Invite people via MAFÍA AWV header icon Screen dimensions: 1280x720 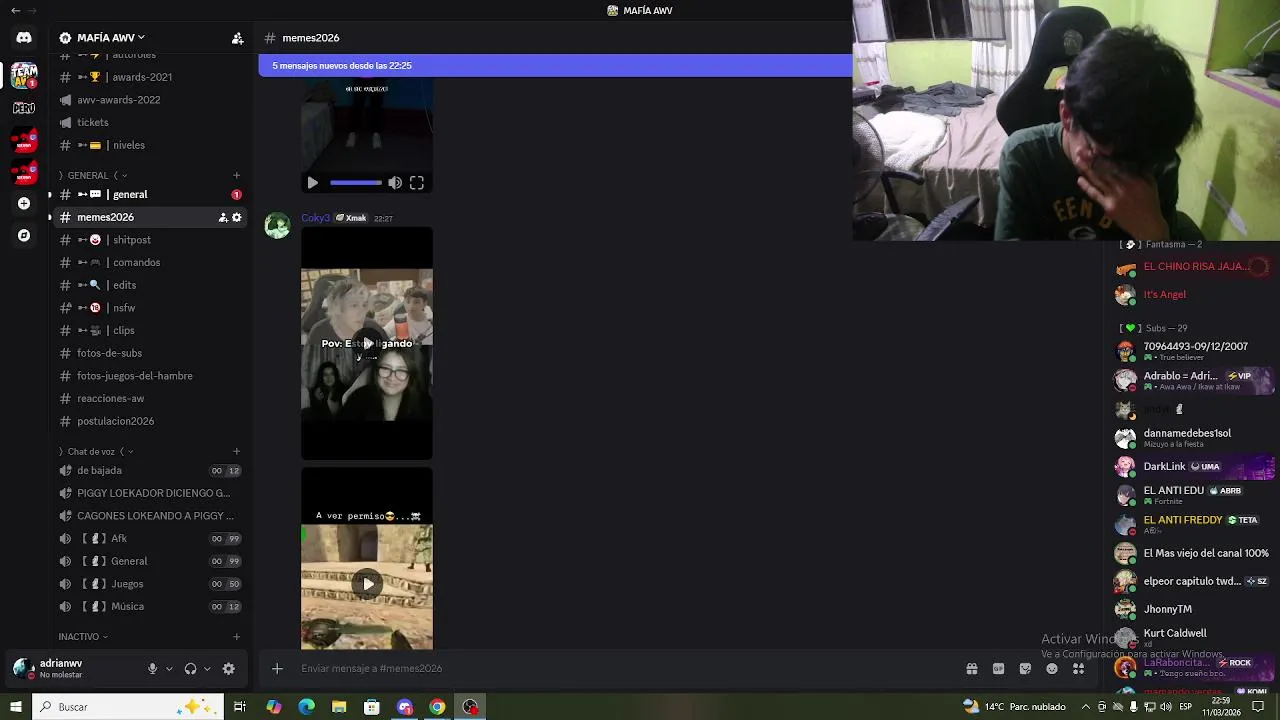pyautogui.click(x=237, y=38)
